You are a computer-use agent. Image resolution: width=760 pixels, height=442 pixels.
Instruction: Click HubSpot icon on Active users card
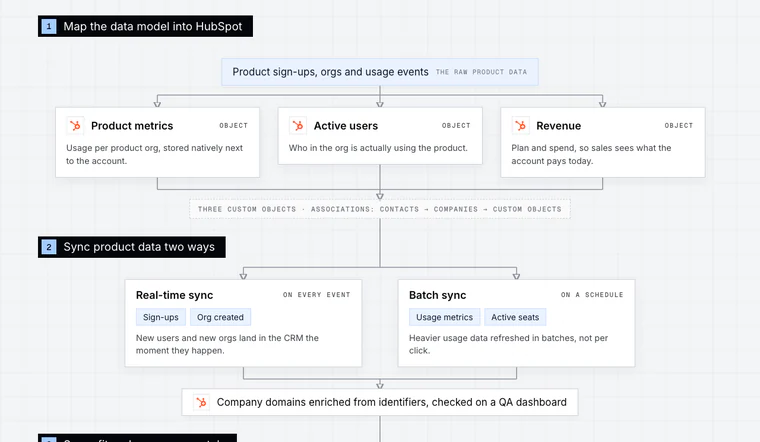[x=298, y=126]
